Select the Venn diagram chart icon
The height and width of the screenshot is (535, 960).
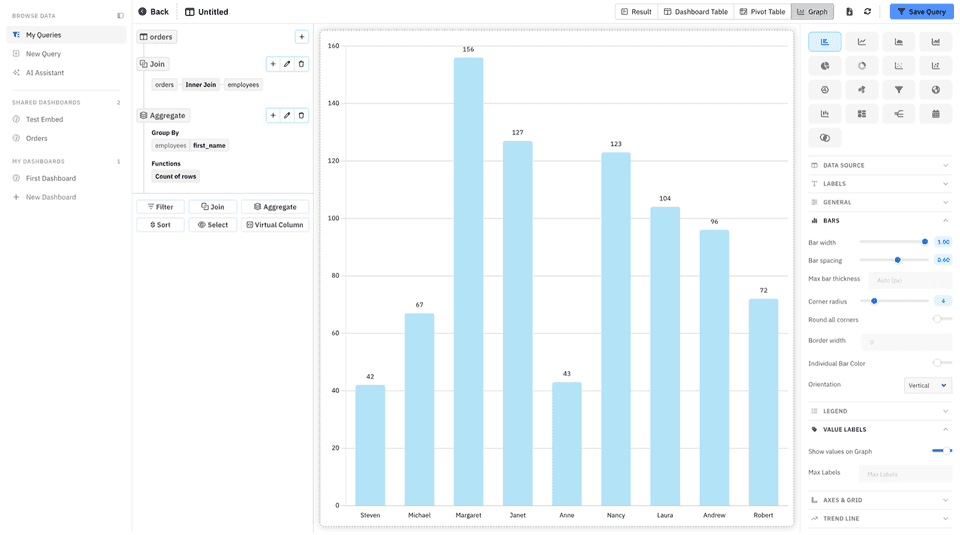(x=825, y=138)
